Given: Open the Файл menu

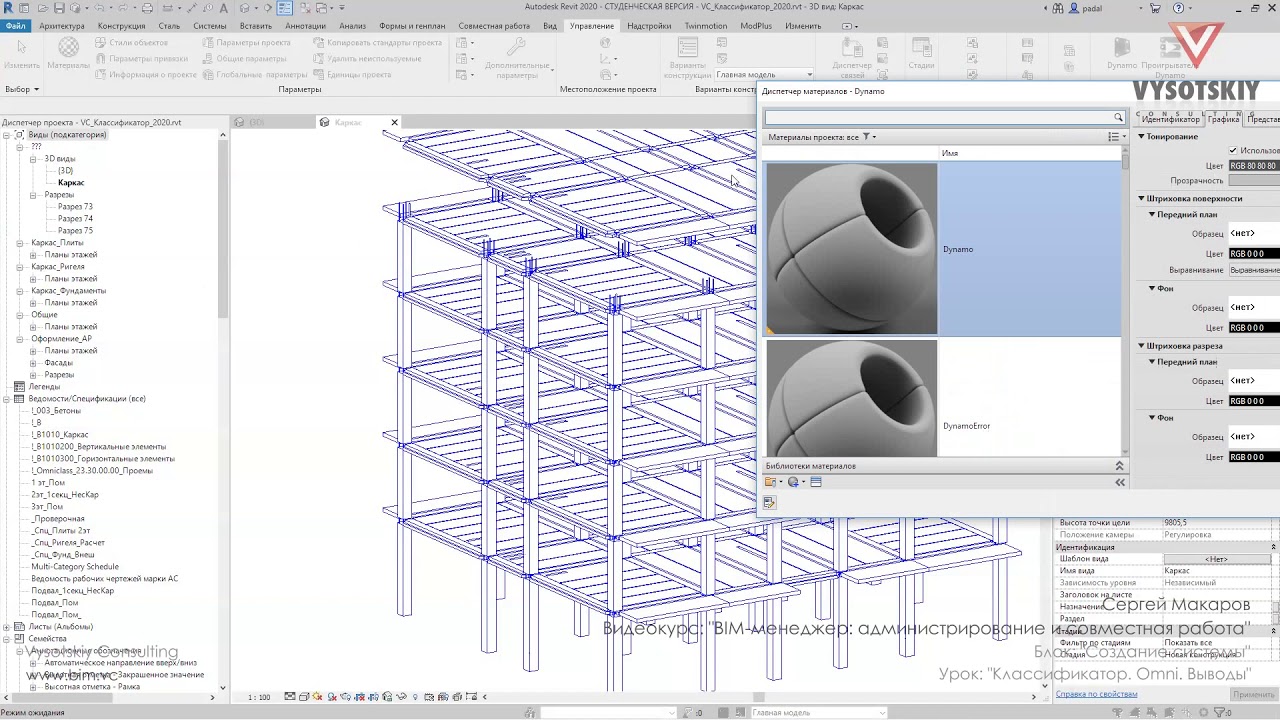Looking at the screenshot, I should click(x=15, y=26).
